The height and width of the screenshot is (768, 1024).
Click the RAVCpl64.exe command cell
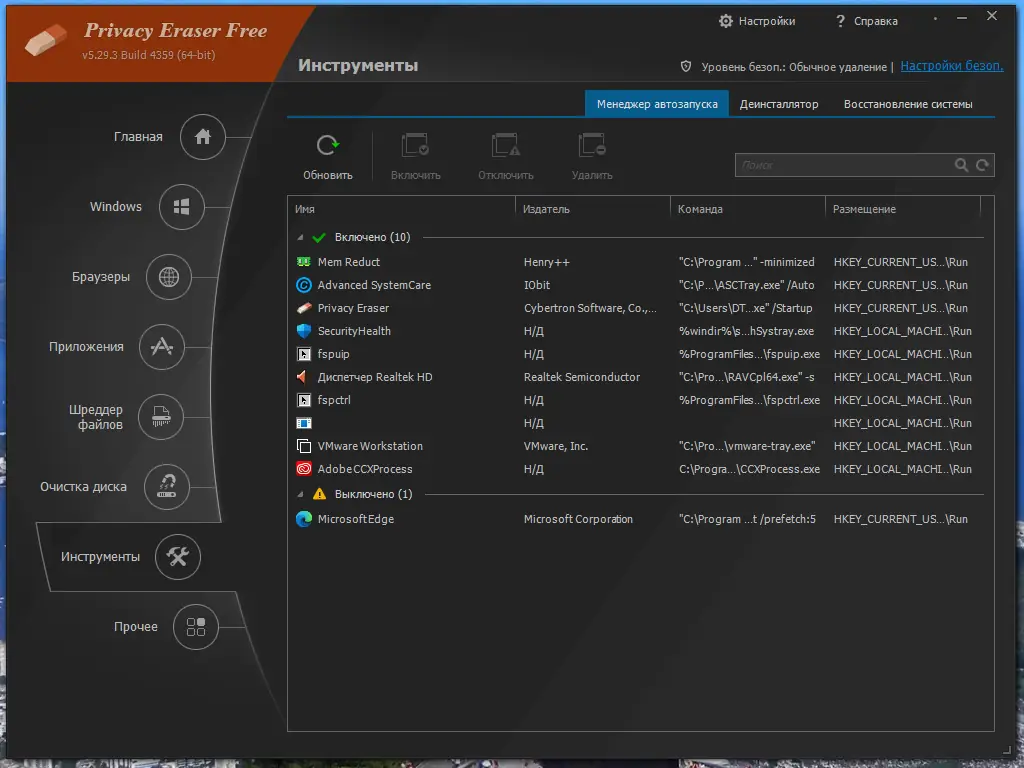(746, 377)
